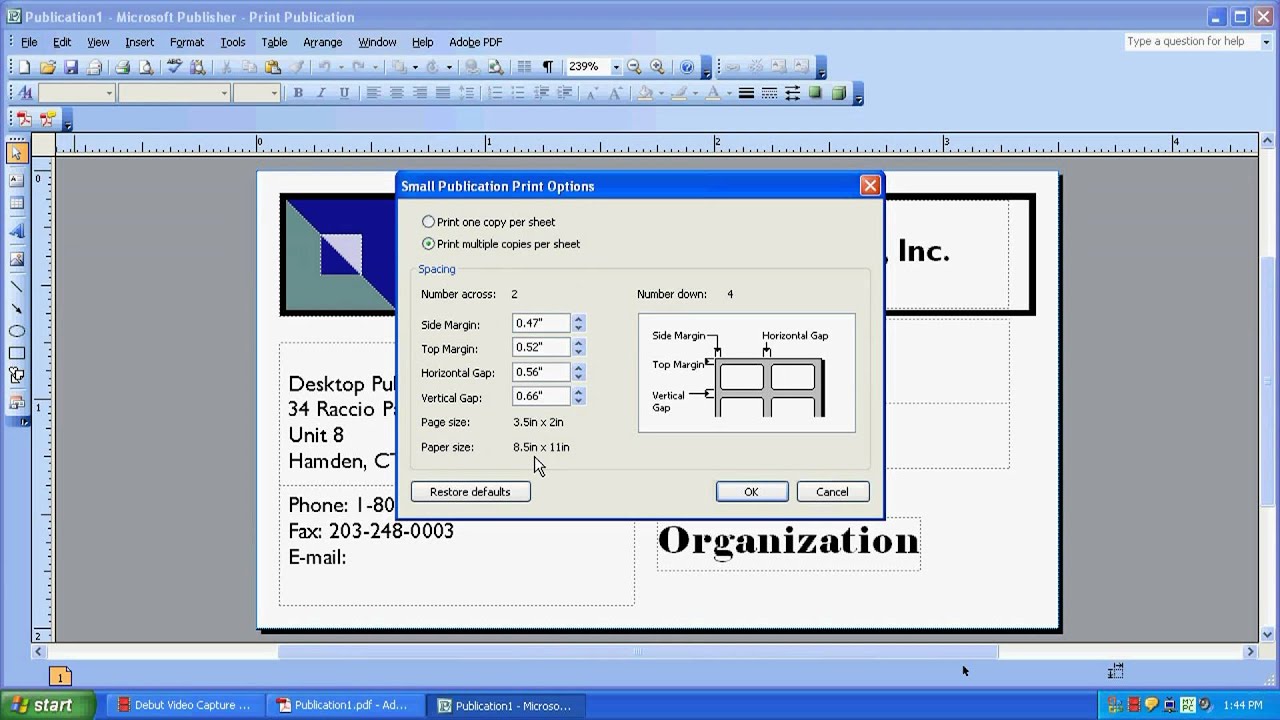Click the Arrow Style icon
This screenshot has height=720, width=1280.
pos(792,93)
